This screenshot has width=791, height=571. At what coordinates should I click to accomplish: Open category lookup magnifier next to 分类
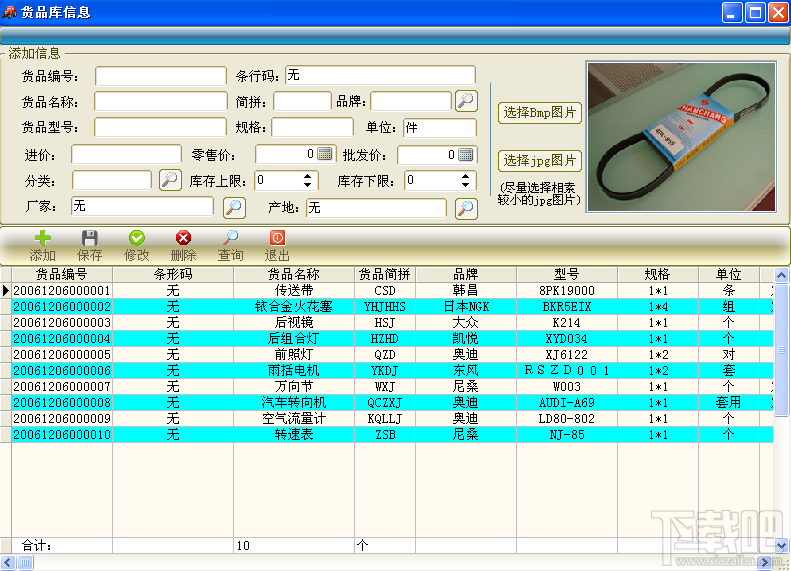170,180
